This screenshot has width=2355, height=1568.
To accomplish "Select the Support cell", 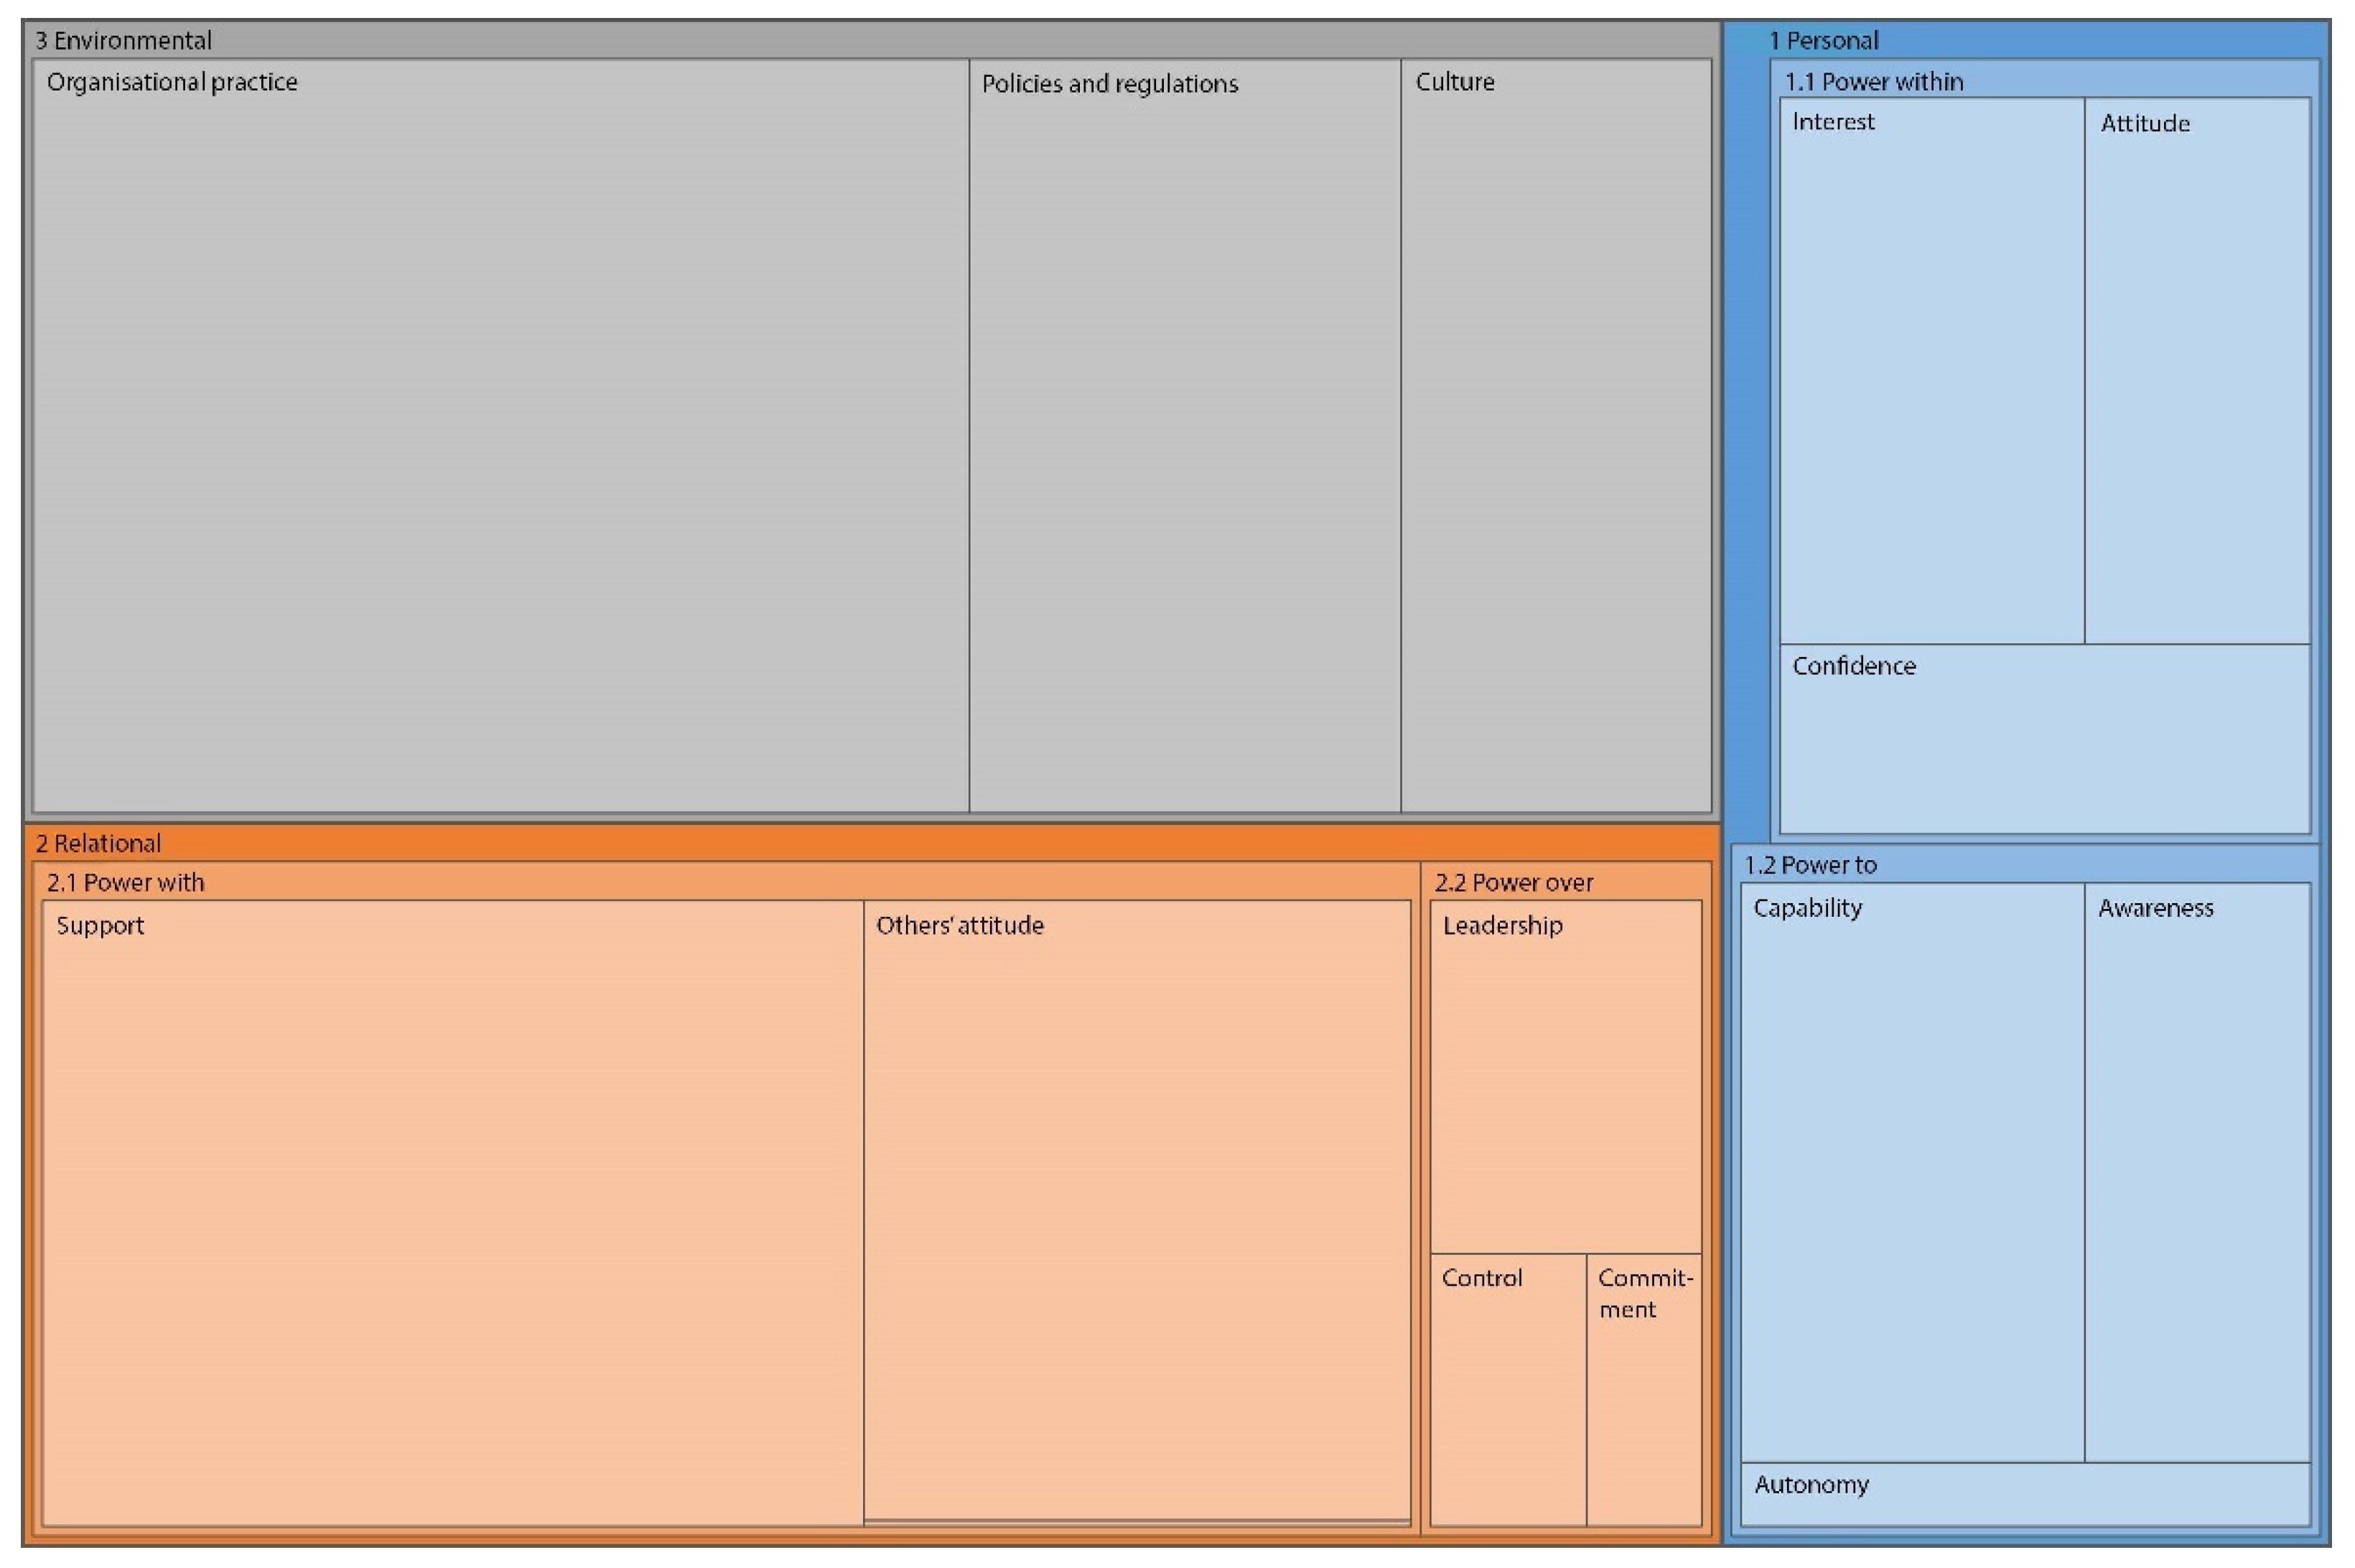I will click(x=452, y=1212).
